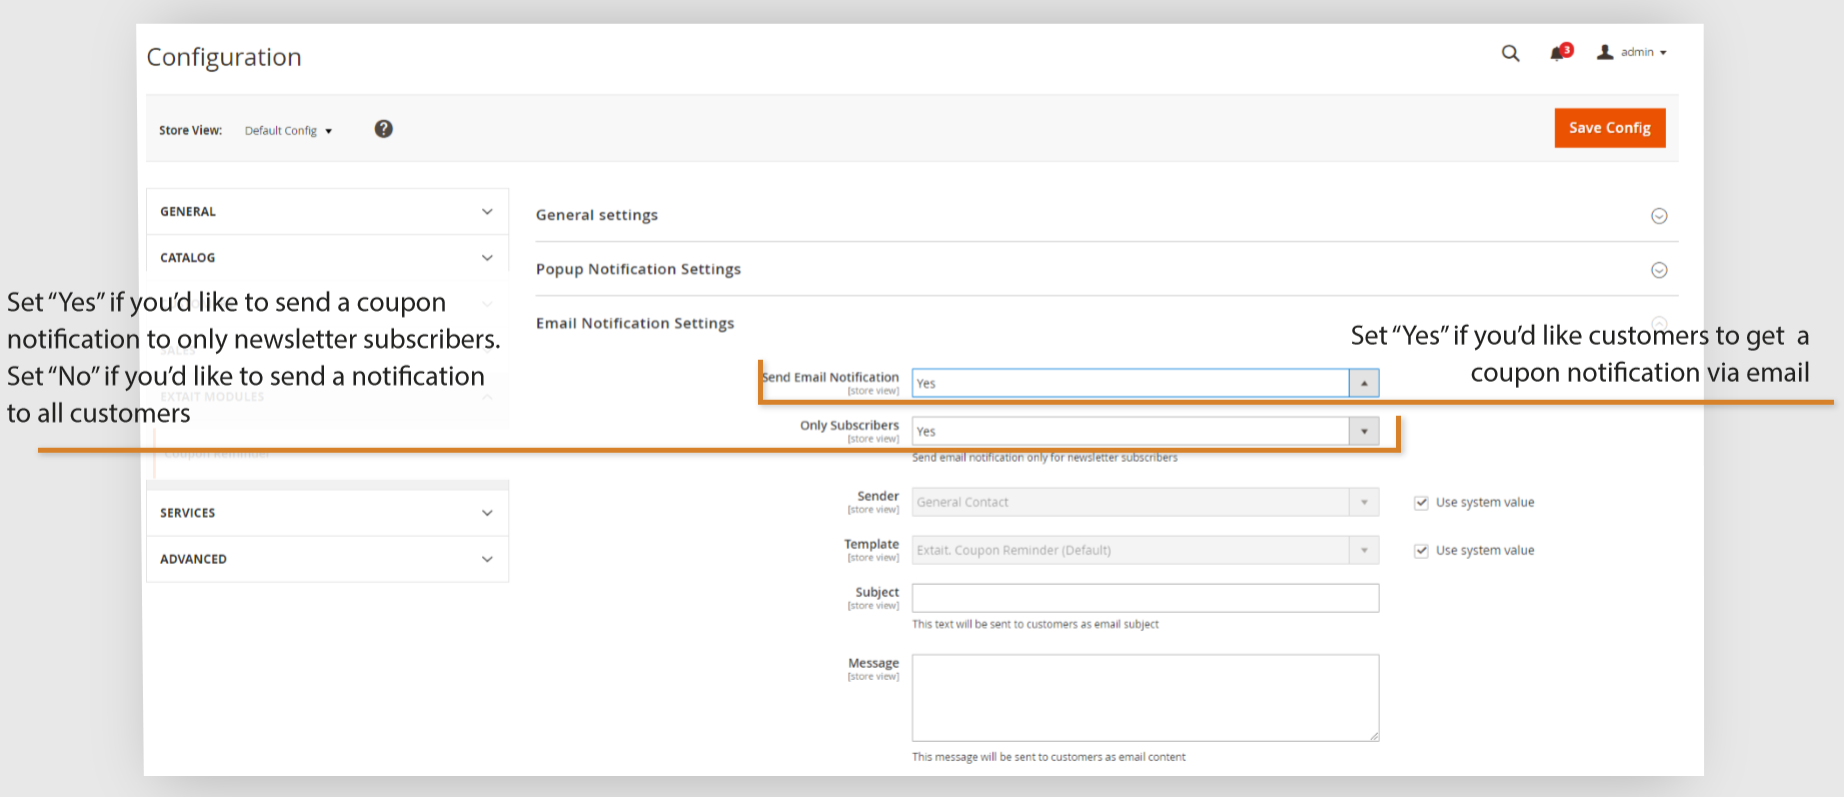The height and width of the screenshot is (797, 1844).
Task: Expand the CATALOG sidebar section
Action: pos(327,258)
